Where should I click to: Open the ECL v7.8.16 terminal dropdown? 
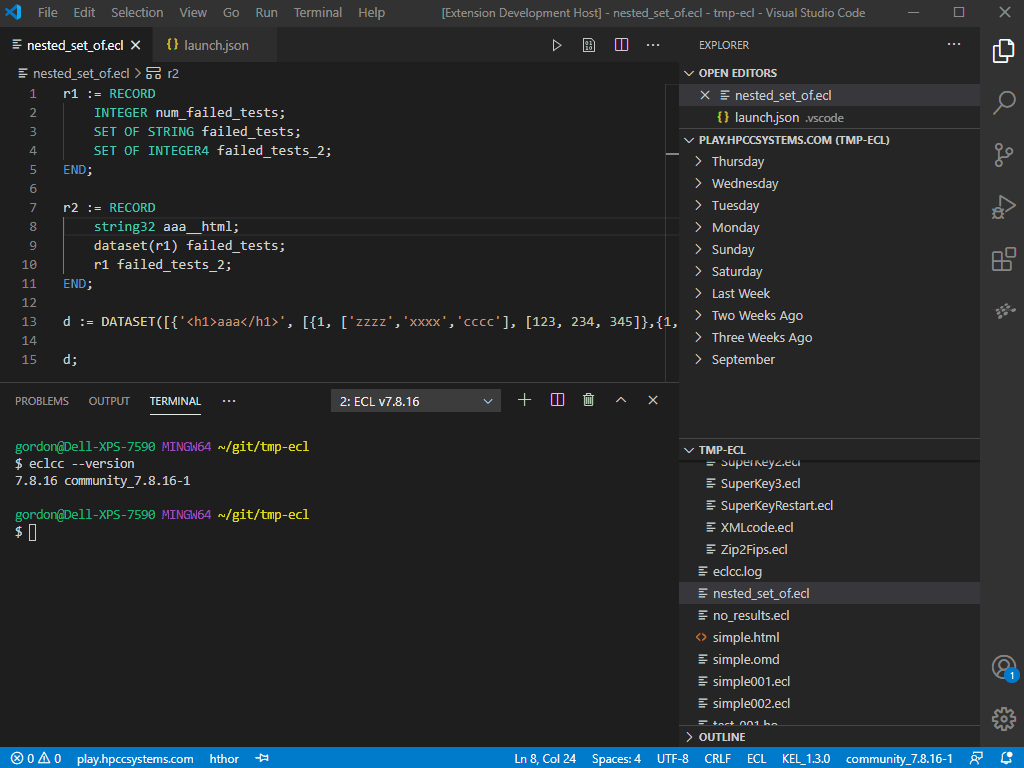415,401
